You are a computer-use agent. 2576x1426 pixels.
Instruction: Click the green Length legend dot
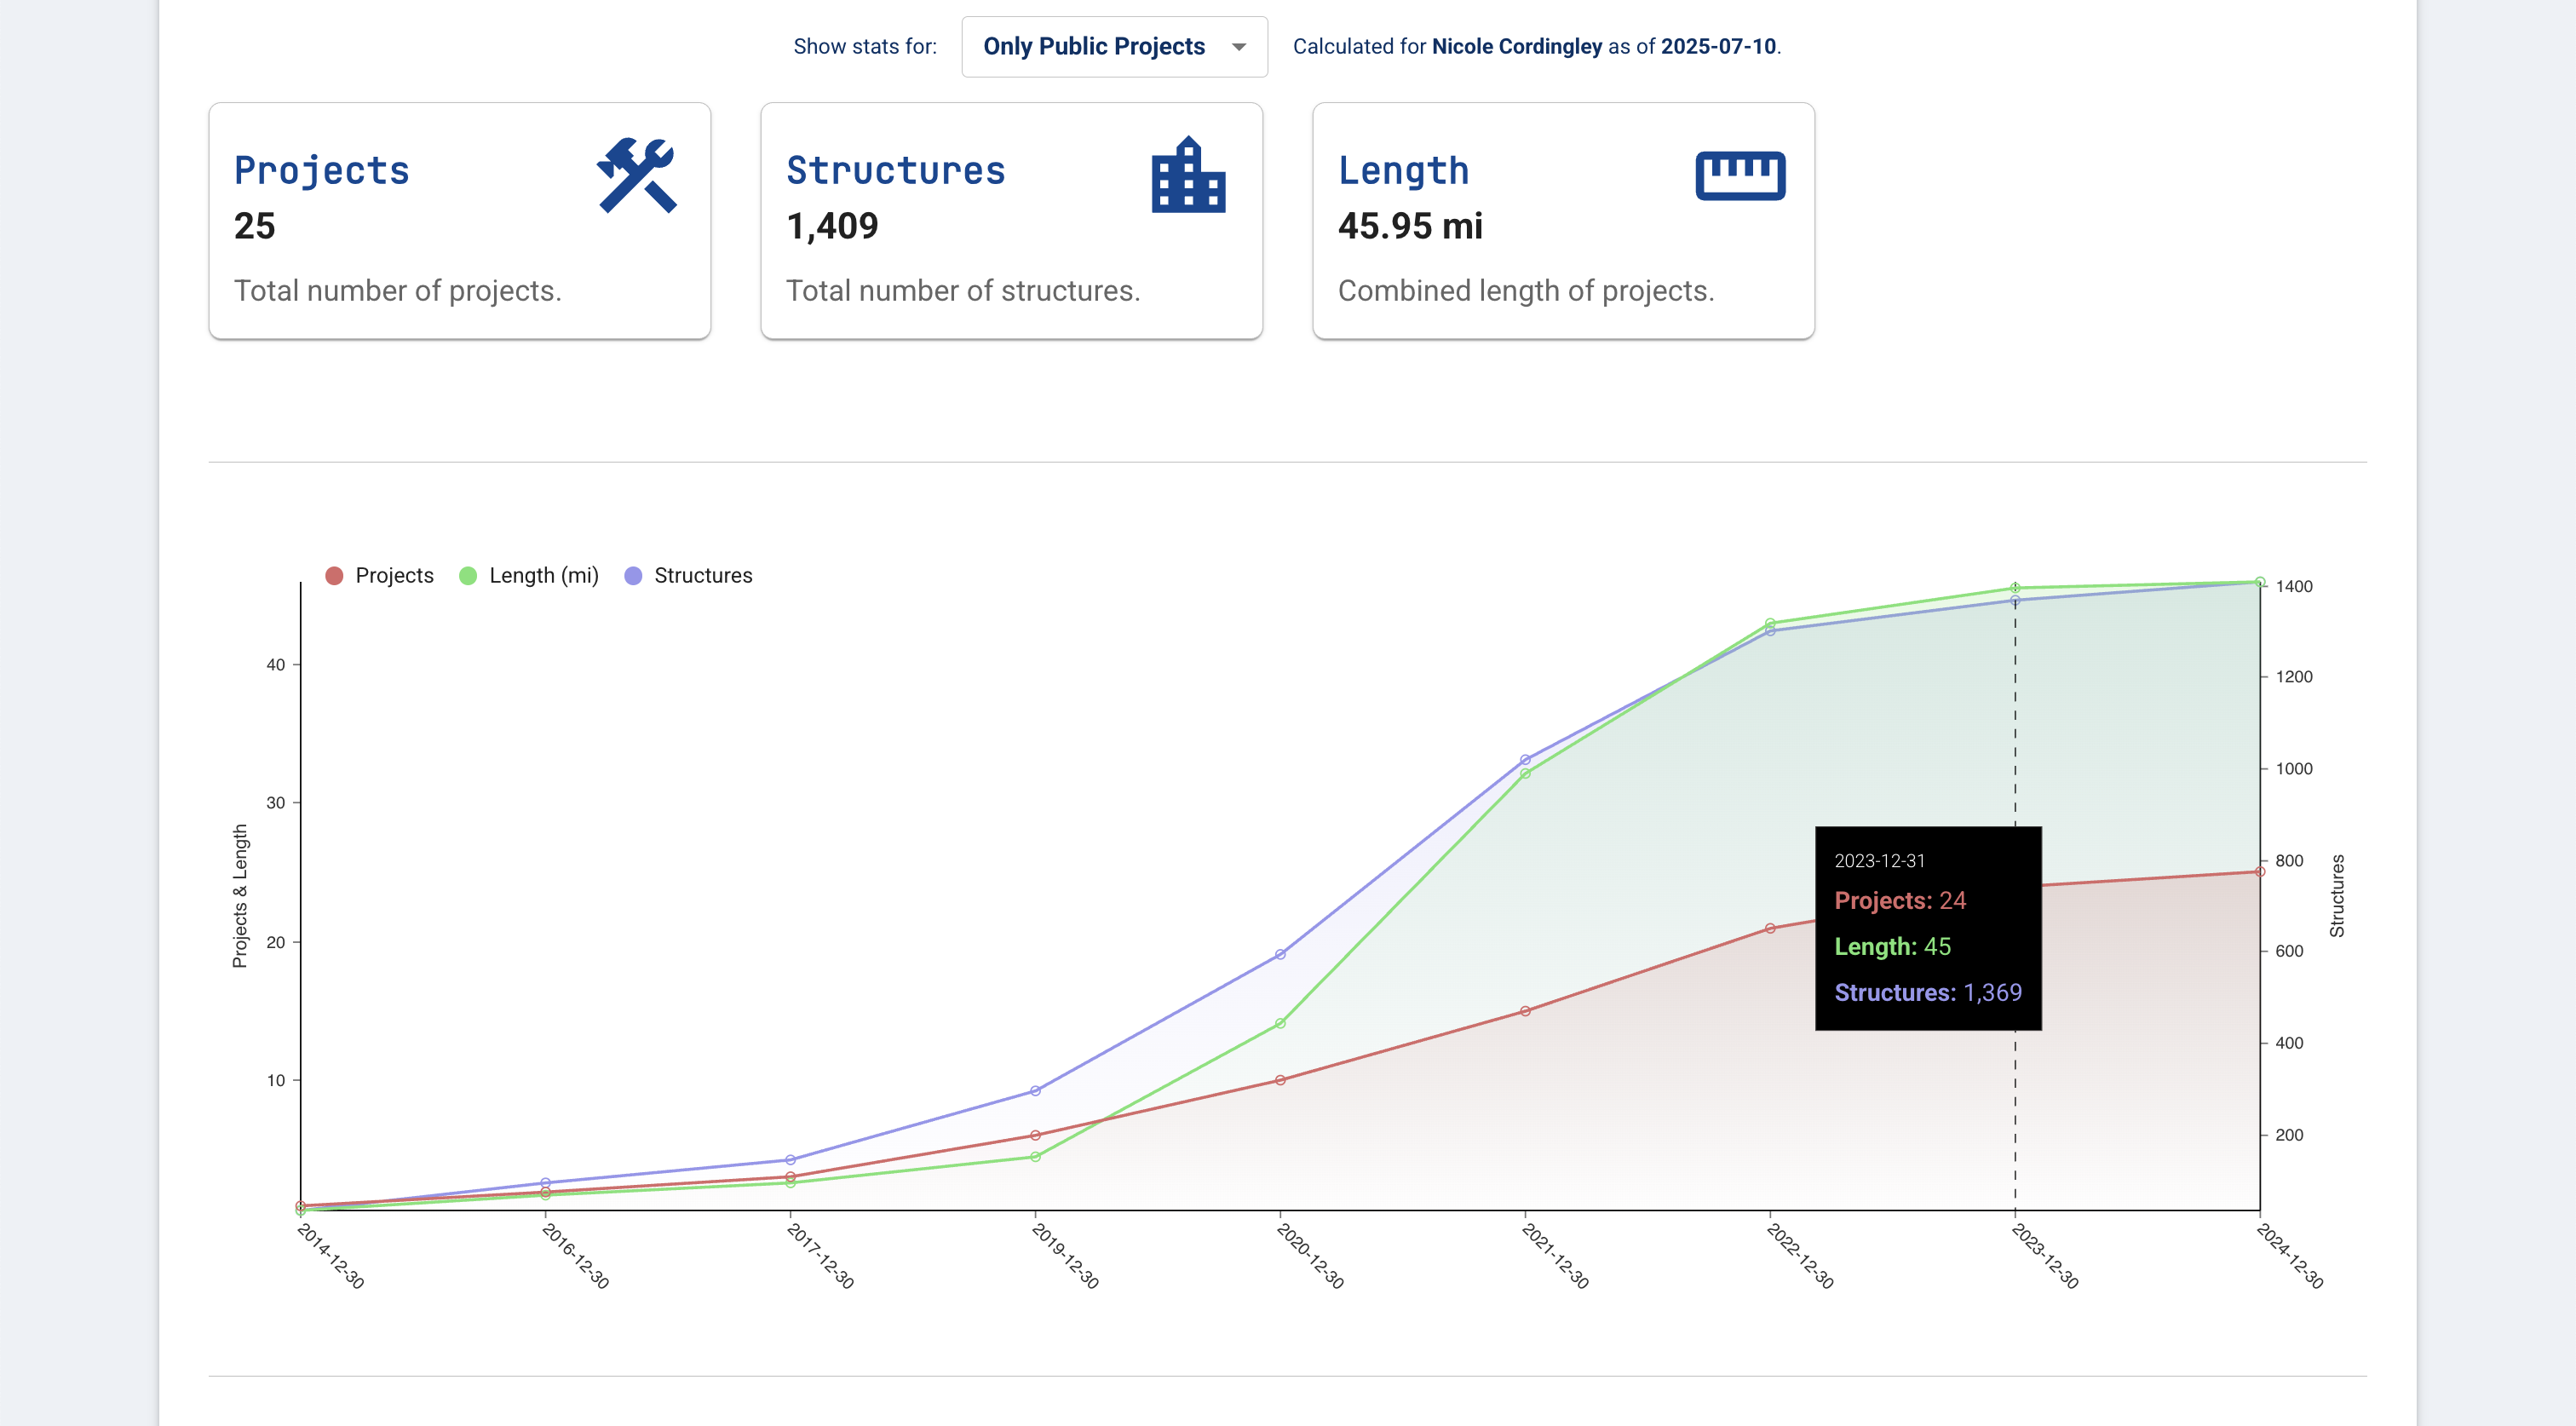click(468, 575)
